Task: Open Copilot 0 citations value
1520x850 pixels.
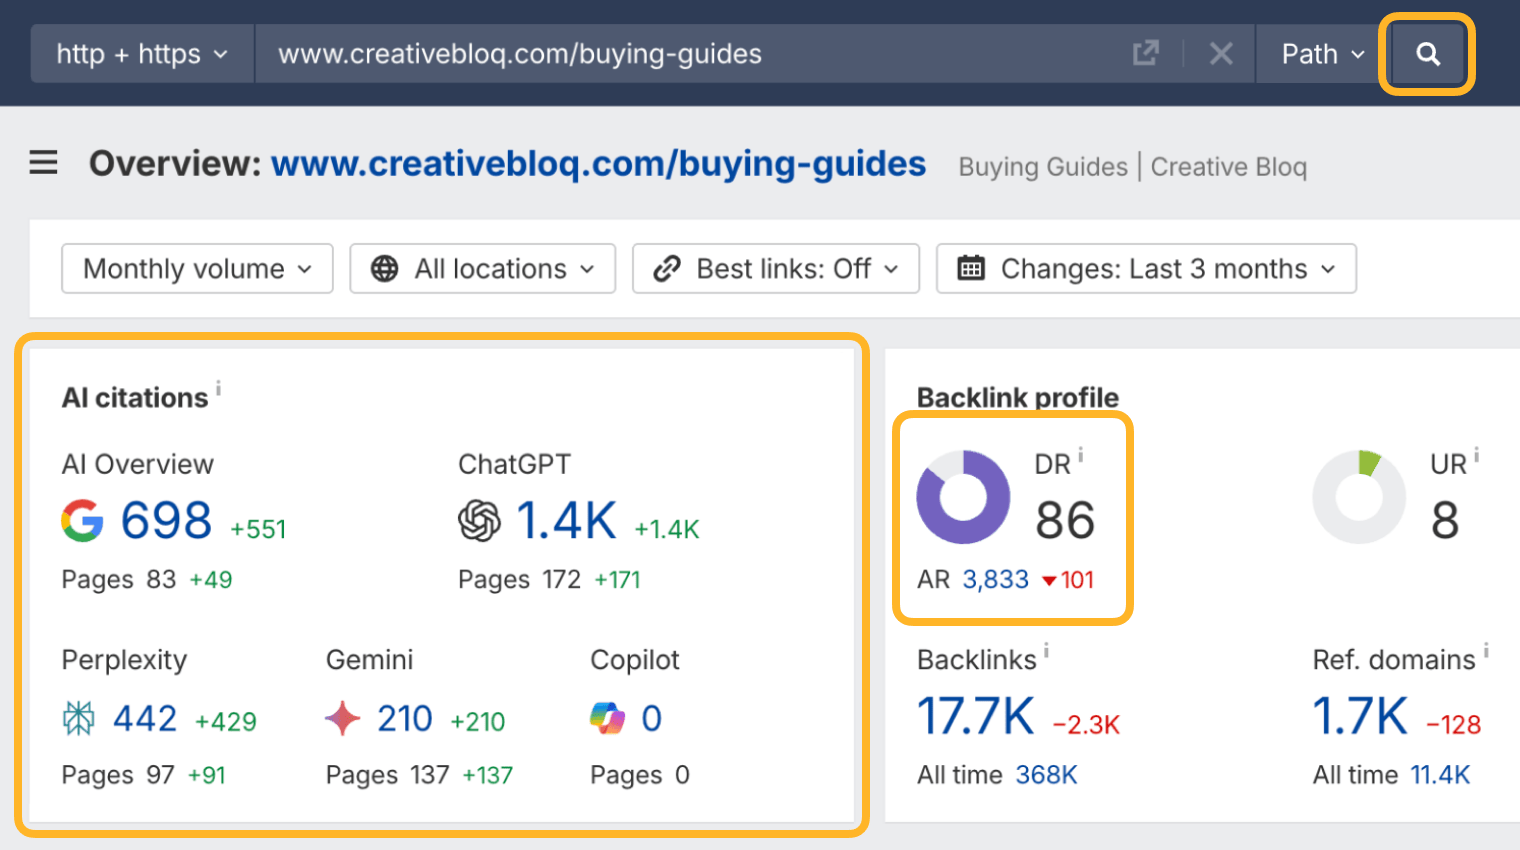Action: pos(651,719)
